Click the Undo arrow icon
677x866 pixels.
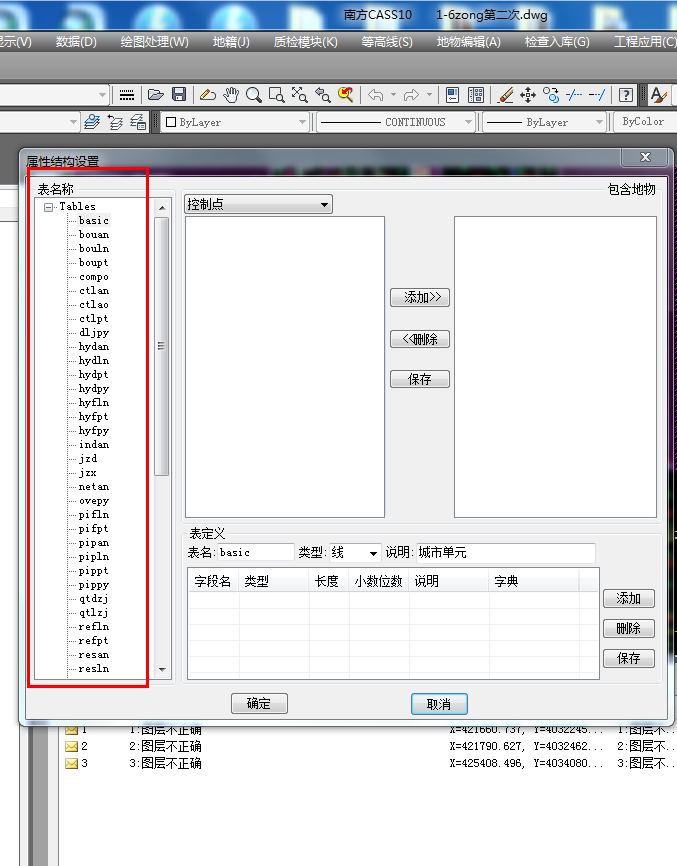pos(376,95)
